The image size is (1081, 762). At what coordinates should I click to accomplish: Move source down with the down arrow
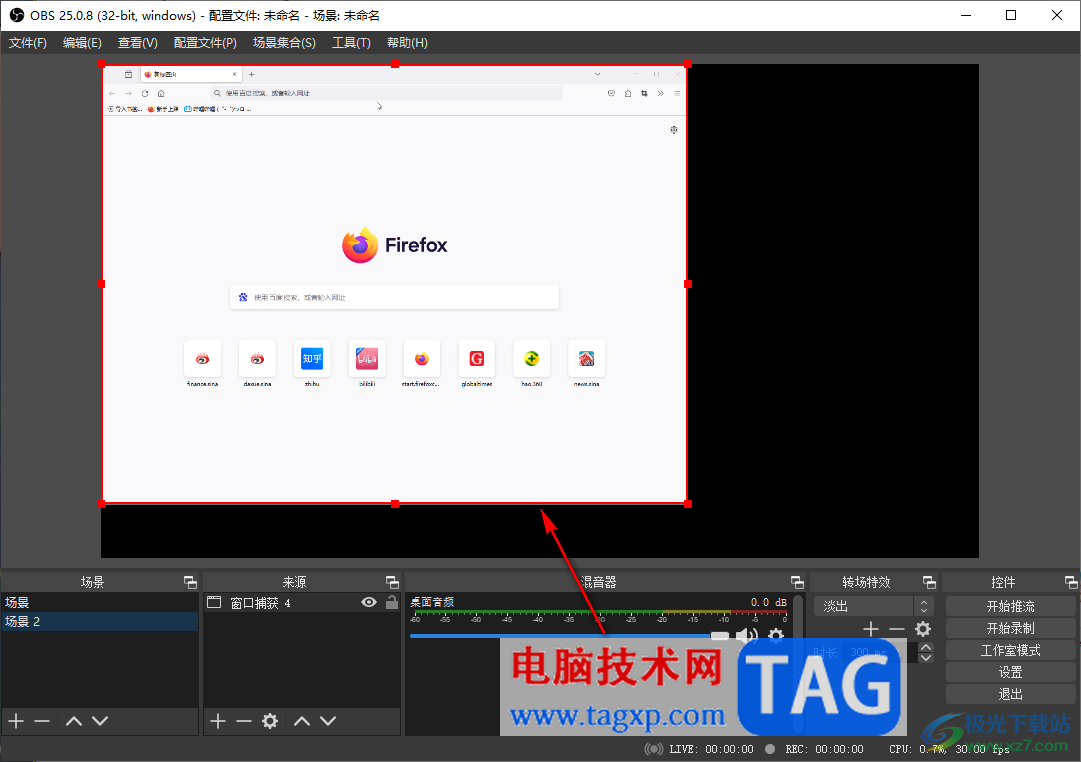(328, 721)
